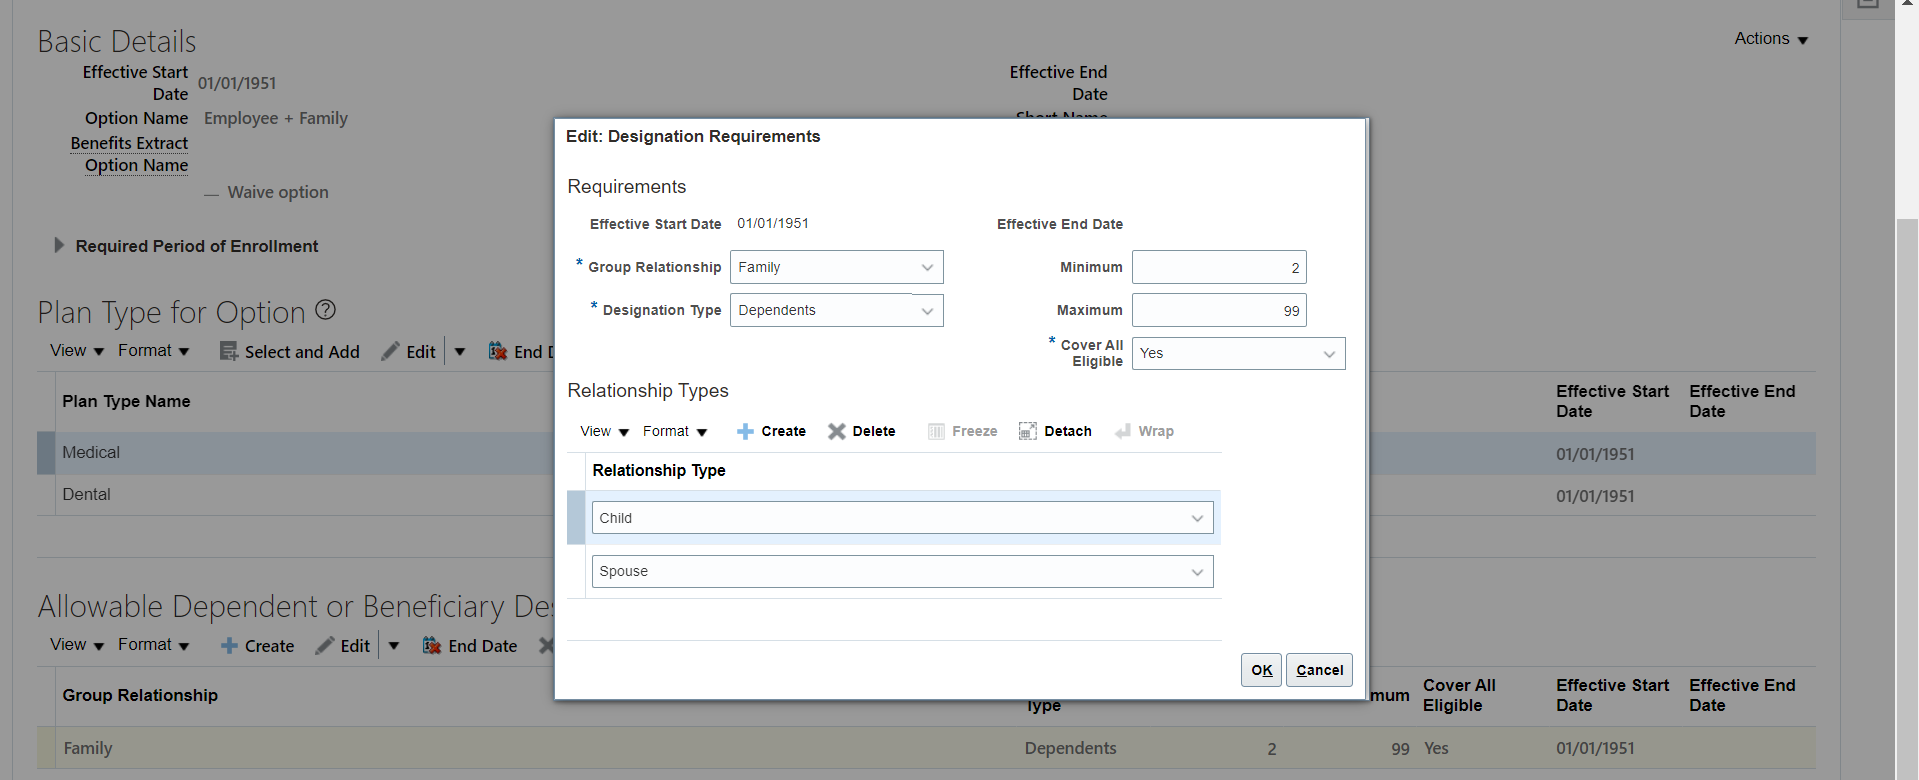Open the Format menu in Allowable Dependent section
Screen dimensions: 1919x780
(x=153, y=645)
